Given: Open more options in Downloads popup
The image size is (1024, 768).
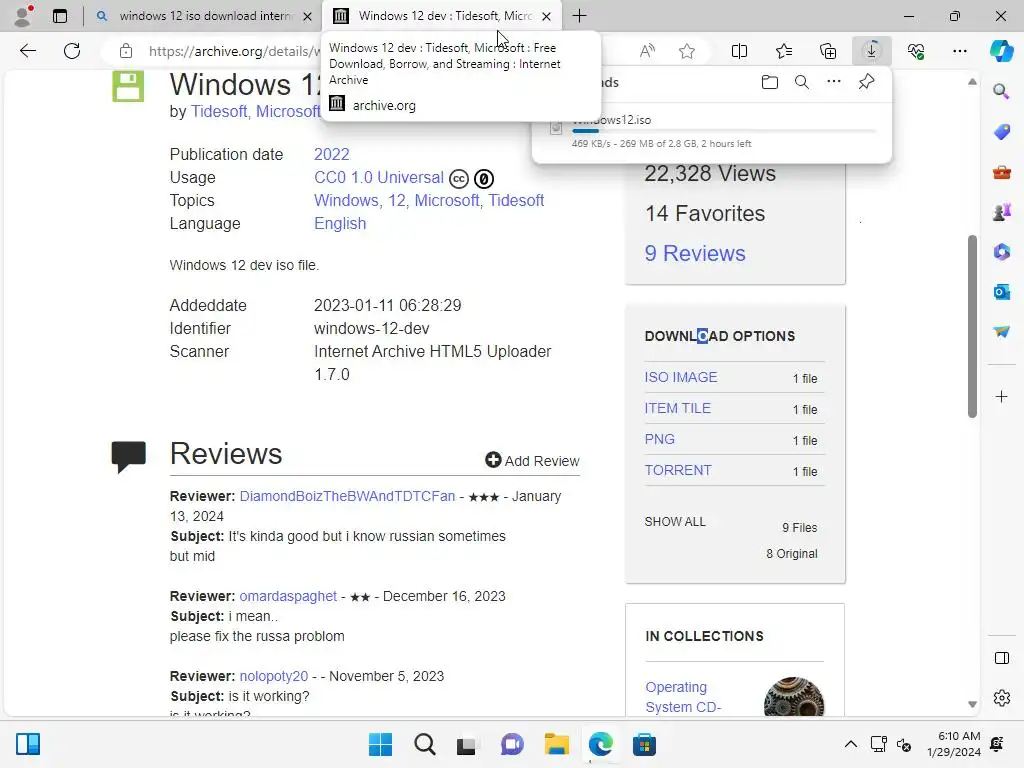Looking at the screenshot, I should click(834, 82).
